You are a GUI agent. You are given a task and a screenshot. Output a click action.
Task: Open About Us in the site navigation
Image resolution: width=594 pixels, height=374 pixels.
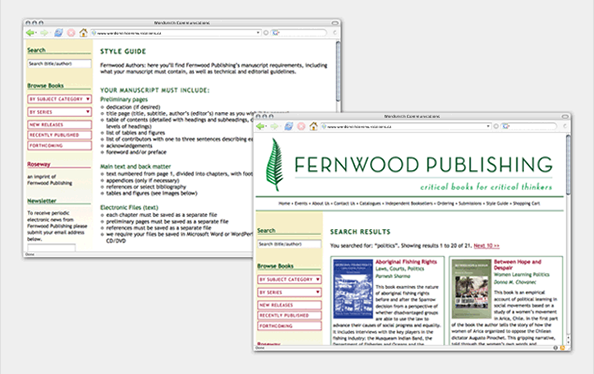(x=320, y=203)
